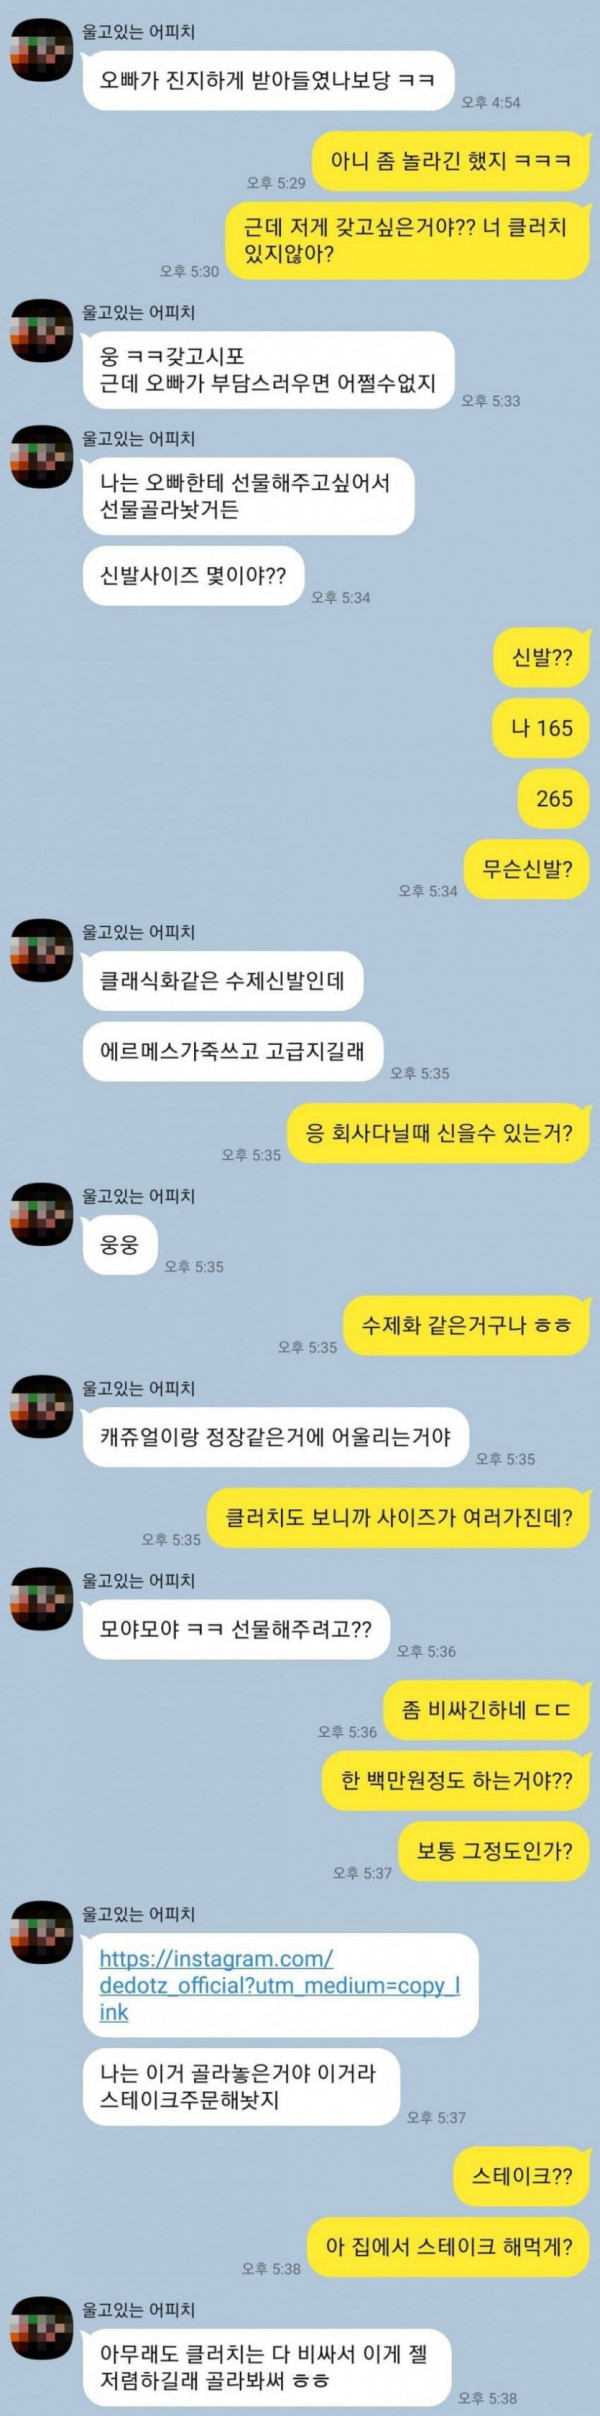
Task: Tap avatar beside "클래식화같은 수제신발인데" message
Action: tap(42, 952)
